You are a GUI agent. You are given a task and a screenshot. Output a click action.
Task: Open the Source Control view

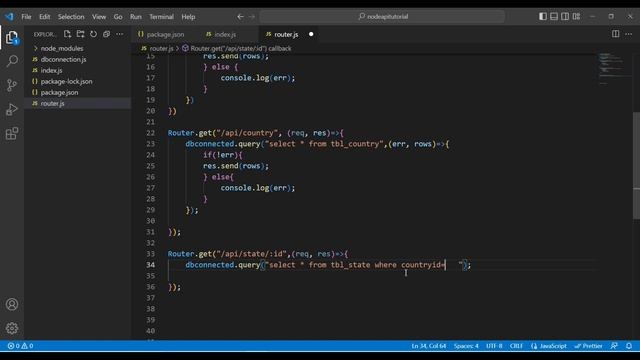[12, 85]
